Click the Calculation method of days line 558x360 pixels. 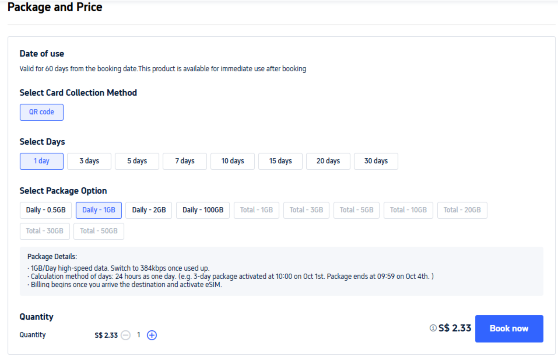pos(231,276)
